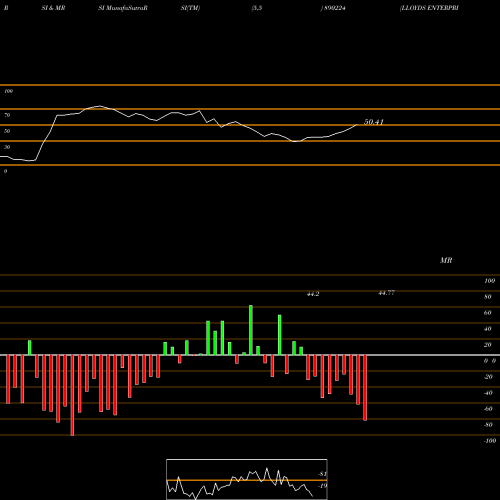The image size is (500, 500).
Task: Click the -100 label on the MR axis
Action: point(490,441)
